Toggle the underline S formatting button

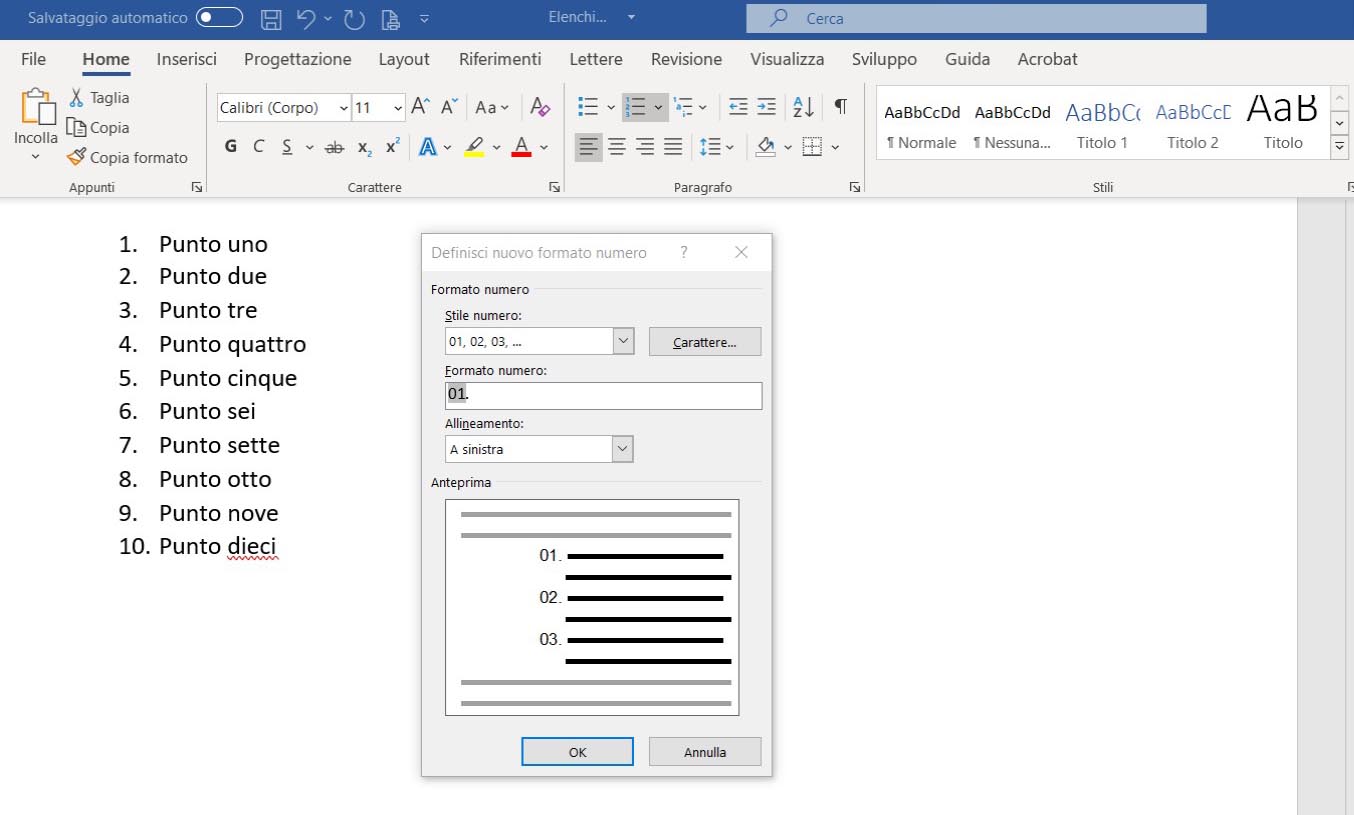point(287,147)
